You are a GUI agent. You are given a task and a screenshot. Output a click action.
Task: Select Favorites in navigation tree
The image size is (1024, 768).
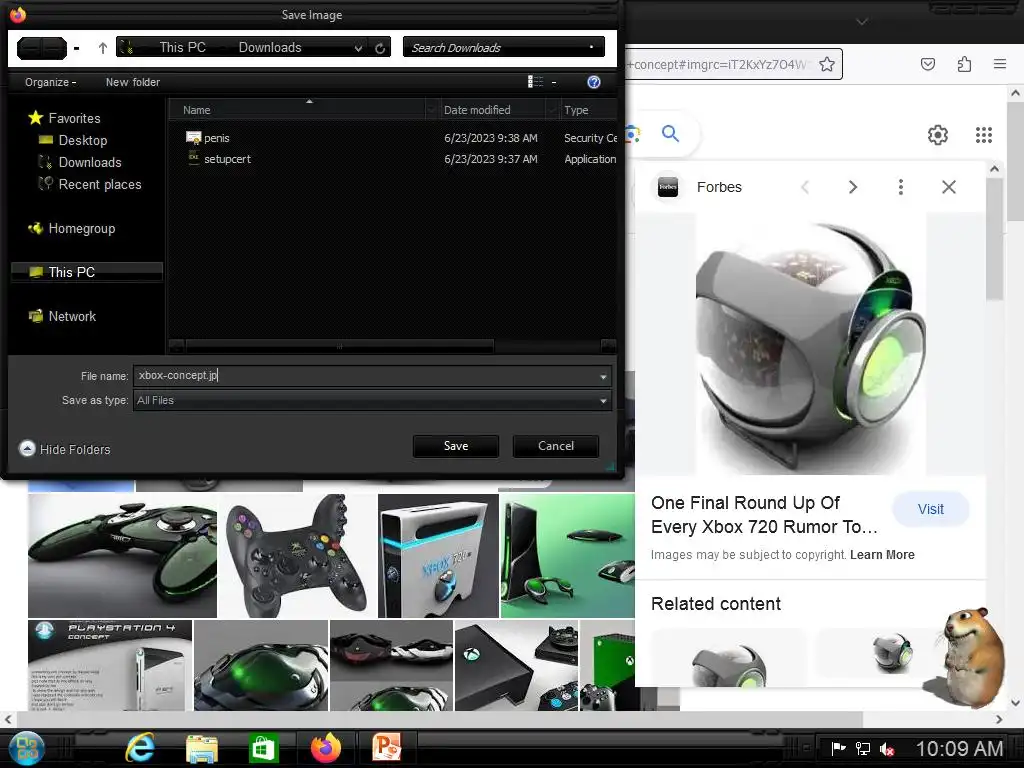coord(65,118)
